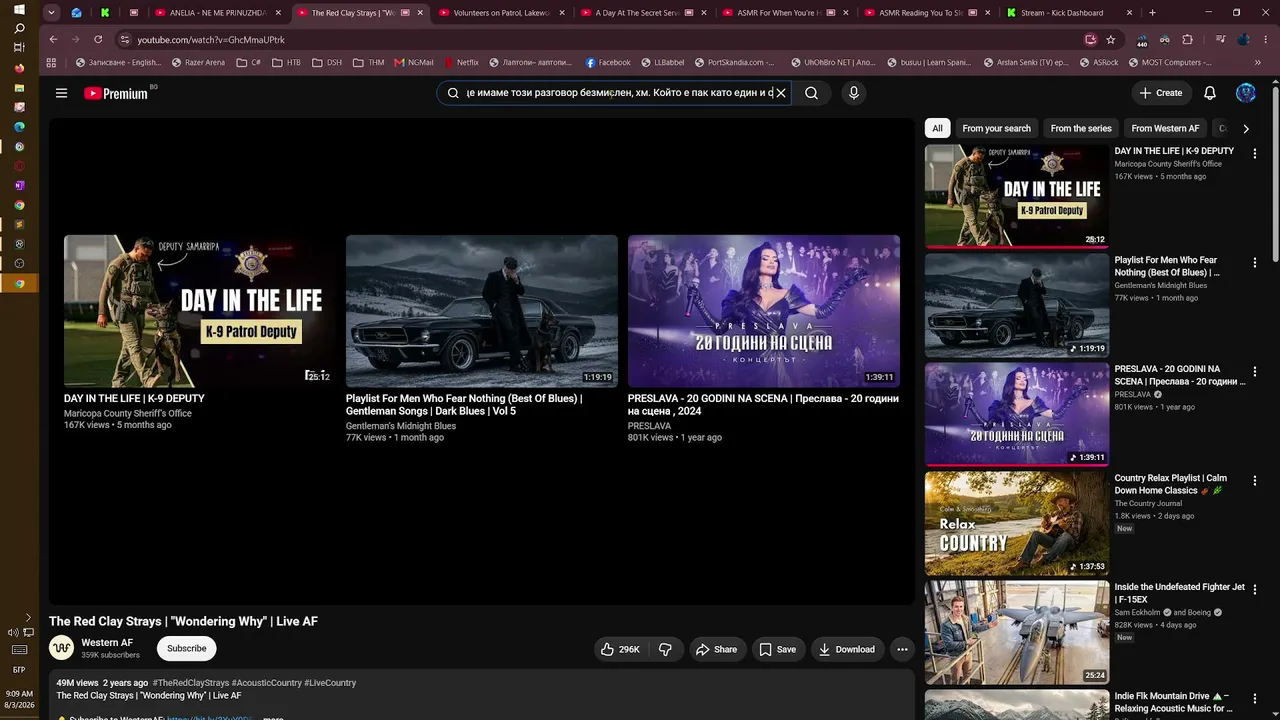Viewport: 1280px width, 720px height.
Task: Select the From your search chip
Action: point(996,128)
